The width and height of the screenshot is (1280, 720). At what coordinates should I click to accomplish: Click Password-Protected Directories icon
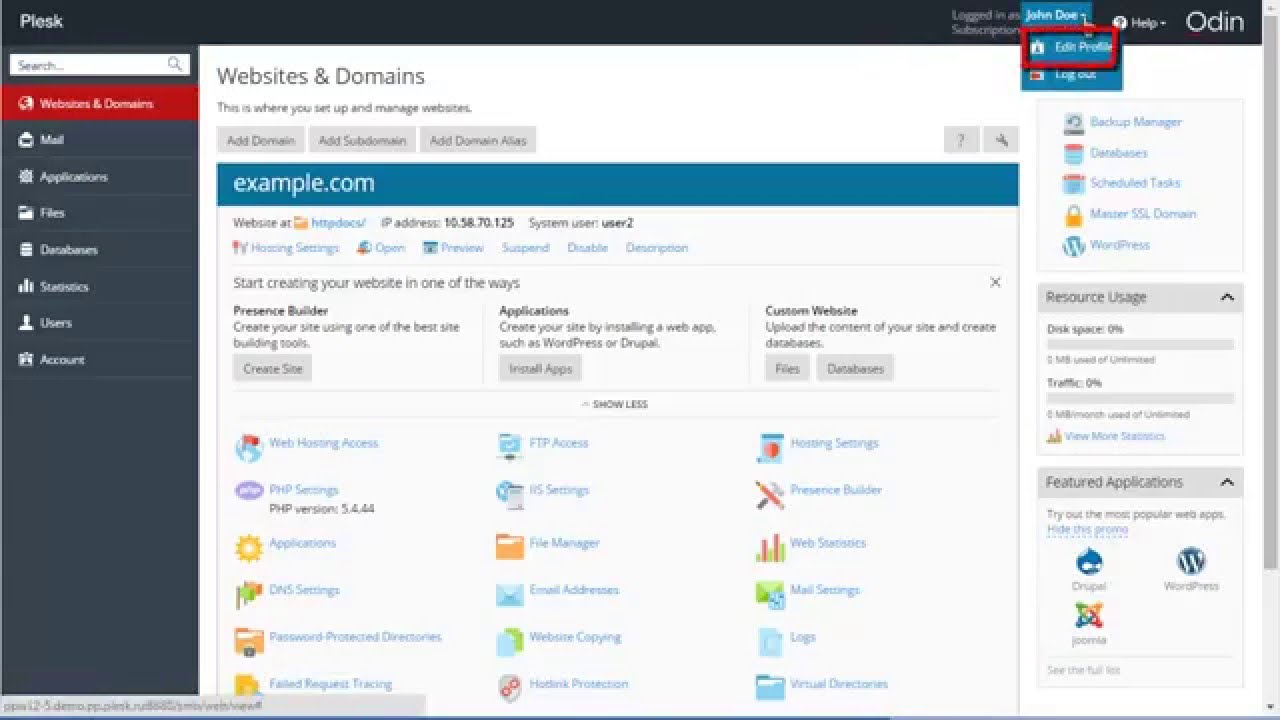point(248,641)
